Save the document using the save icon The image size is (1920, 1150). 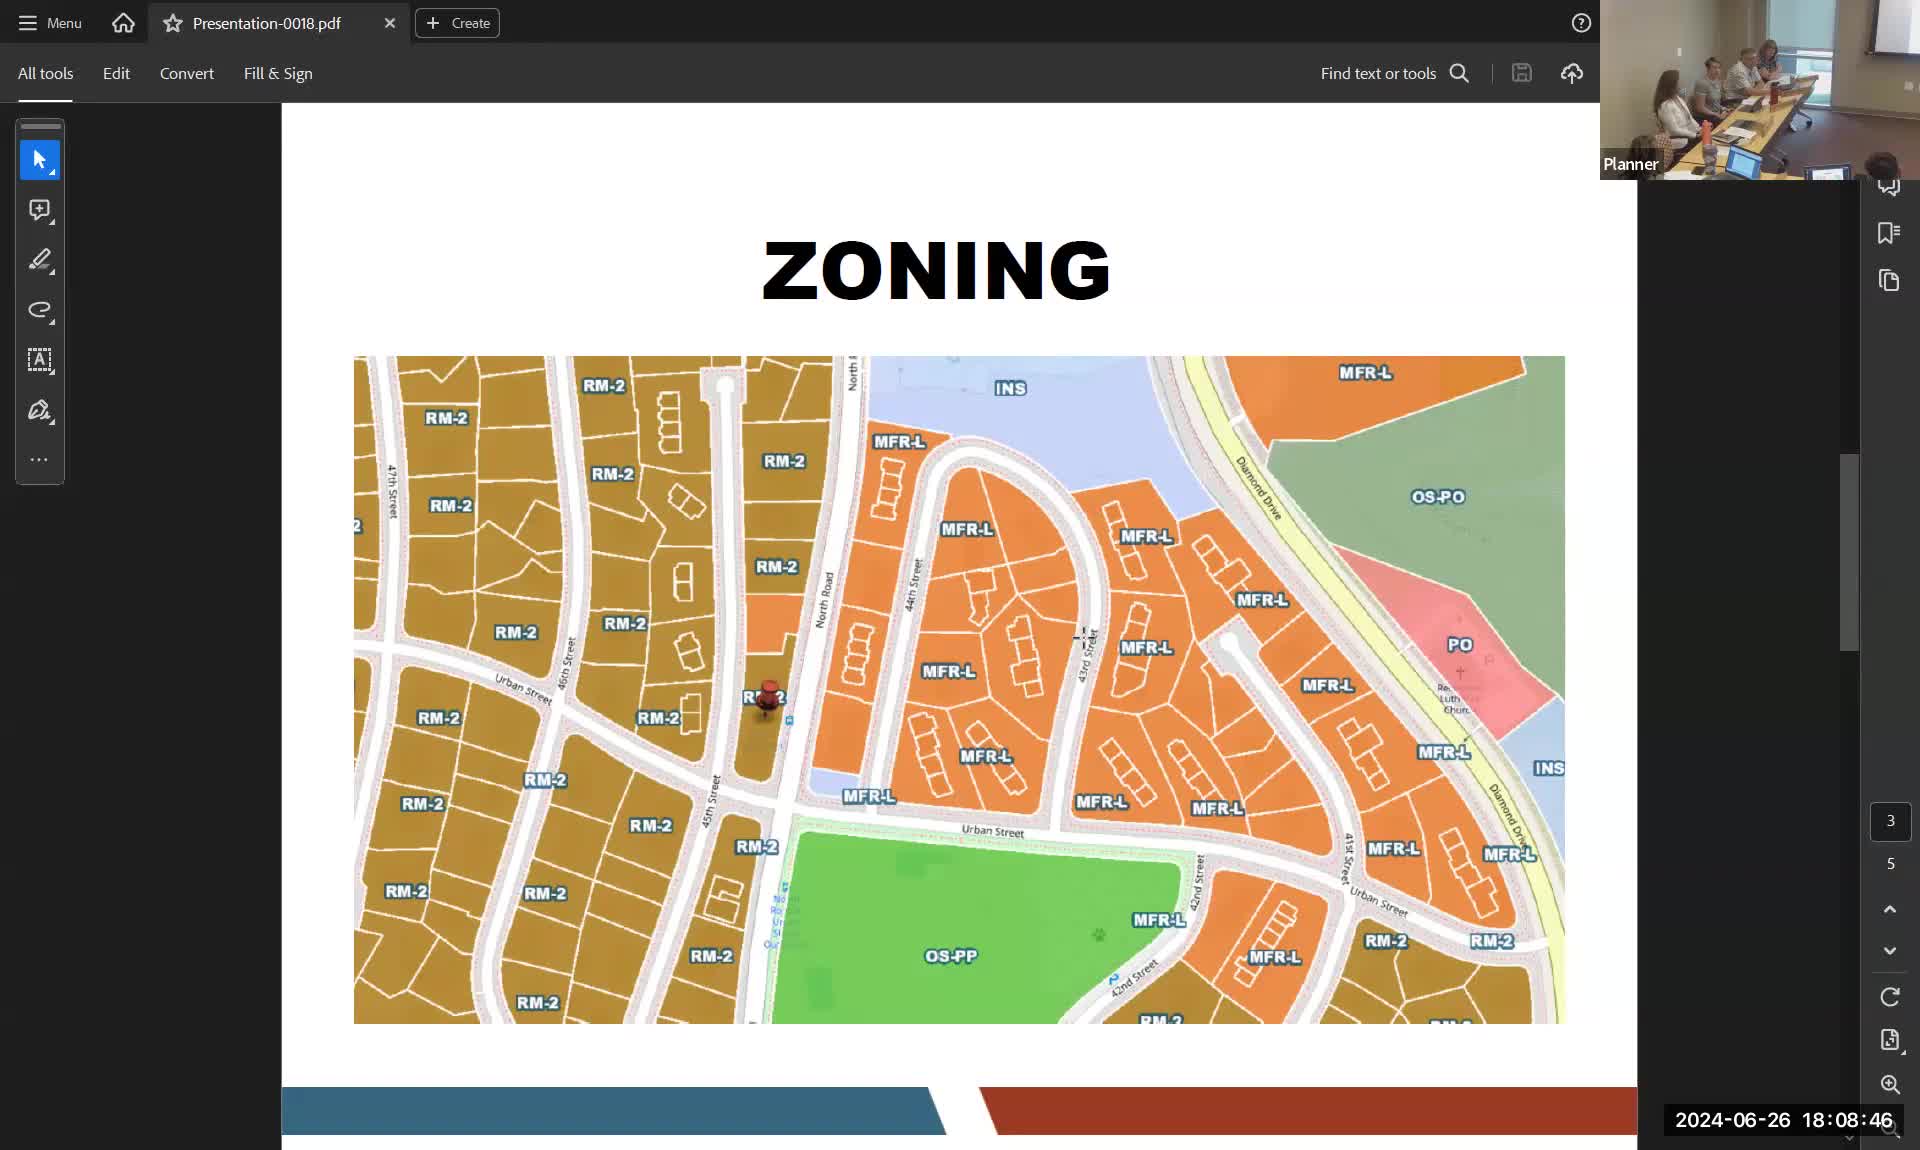pos(1521,73)
